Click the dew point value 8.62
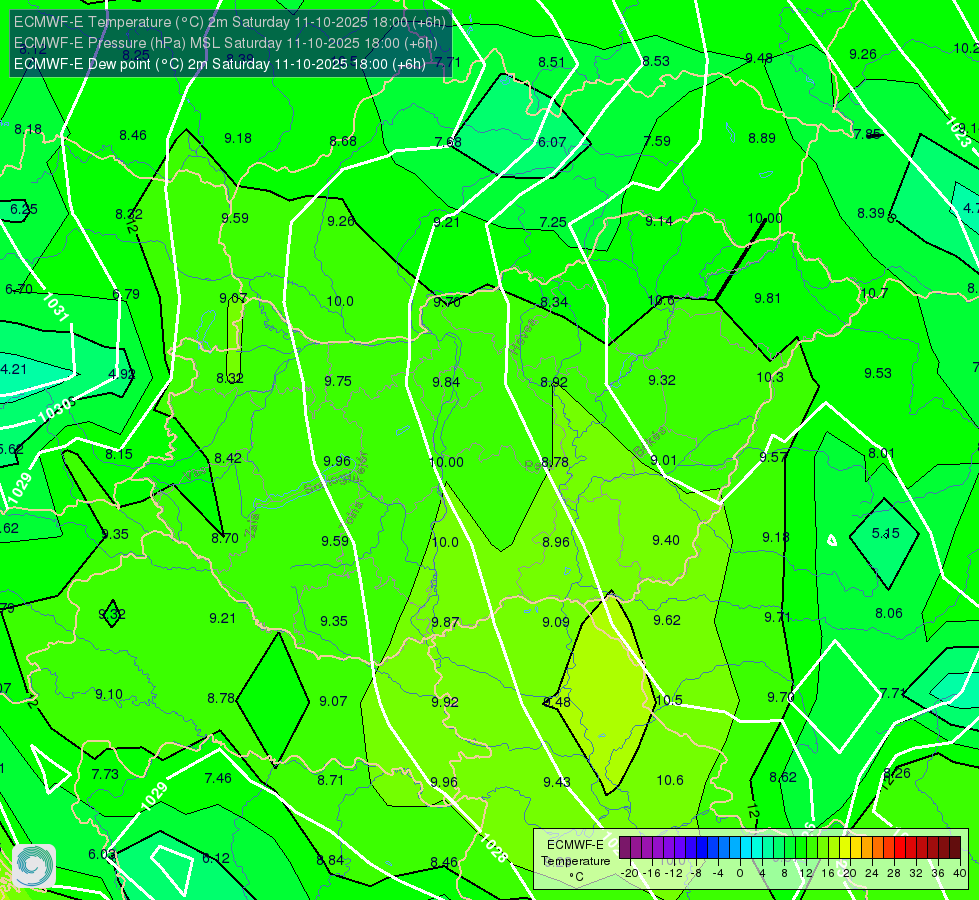The image size is (979, 900). click(x=783, y=778)
